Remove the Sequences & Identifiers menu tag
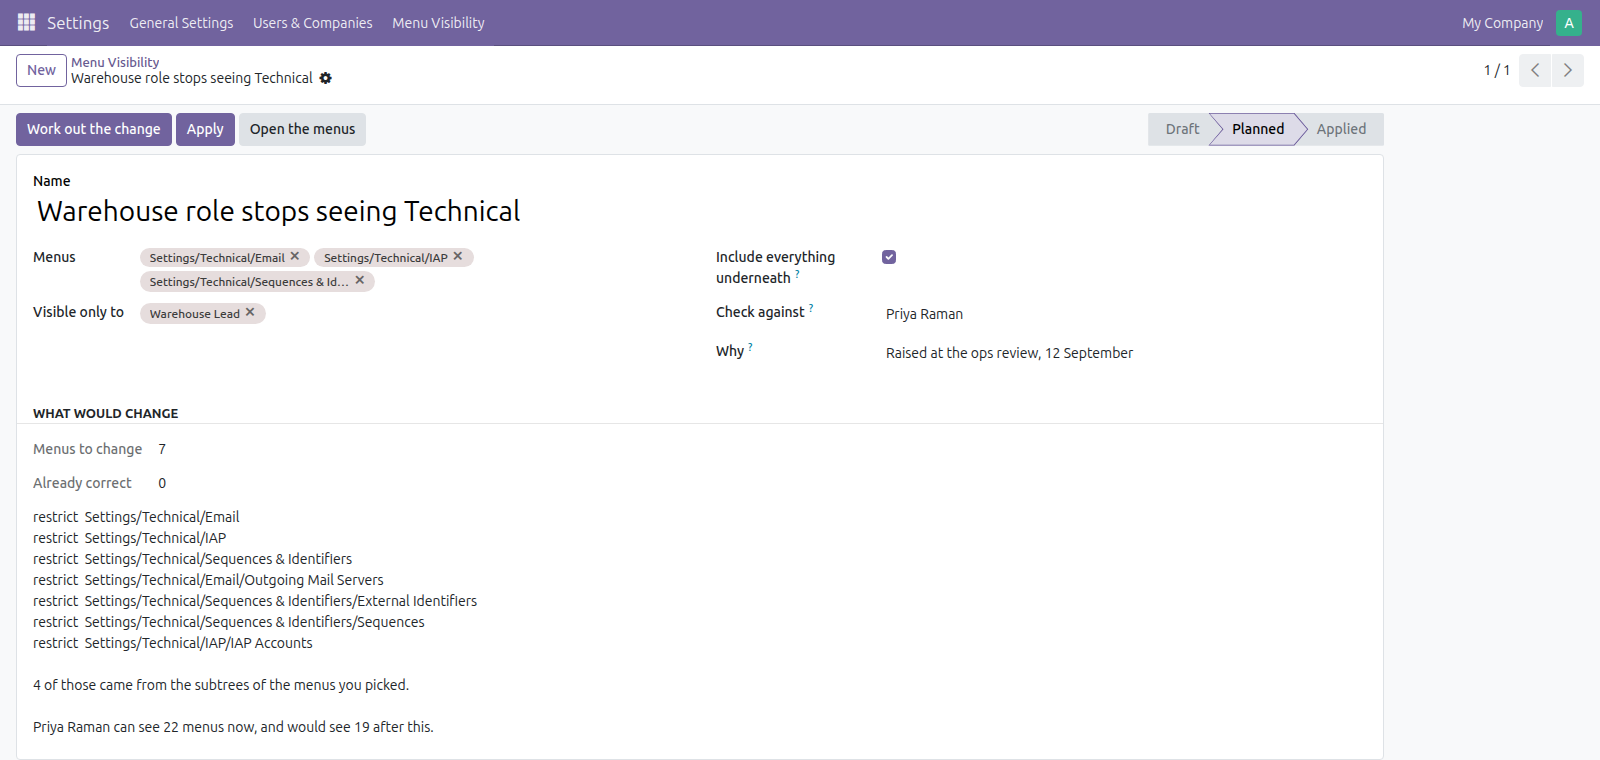Screen dimensions: 1600x760 coord(360,280)
